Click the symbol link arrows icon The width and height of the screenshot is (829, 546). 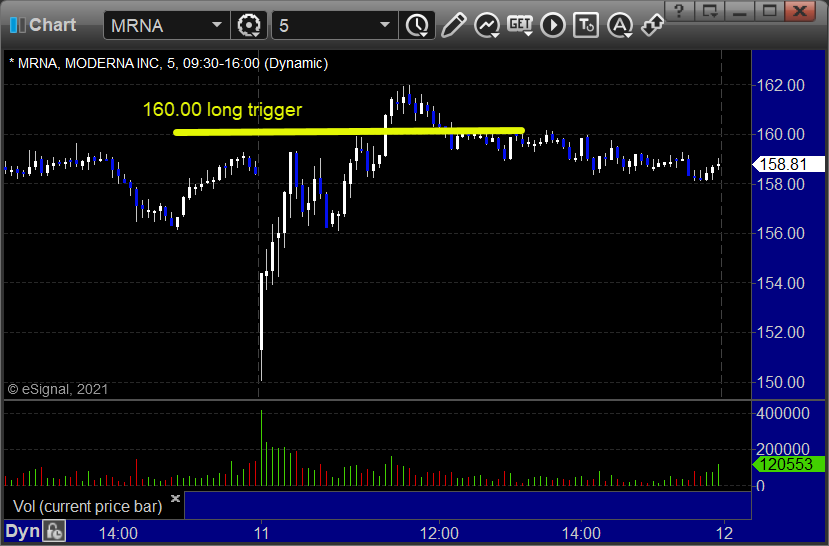coord(652,25)
